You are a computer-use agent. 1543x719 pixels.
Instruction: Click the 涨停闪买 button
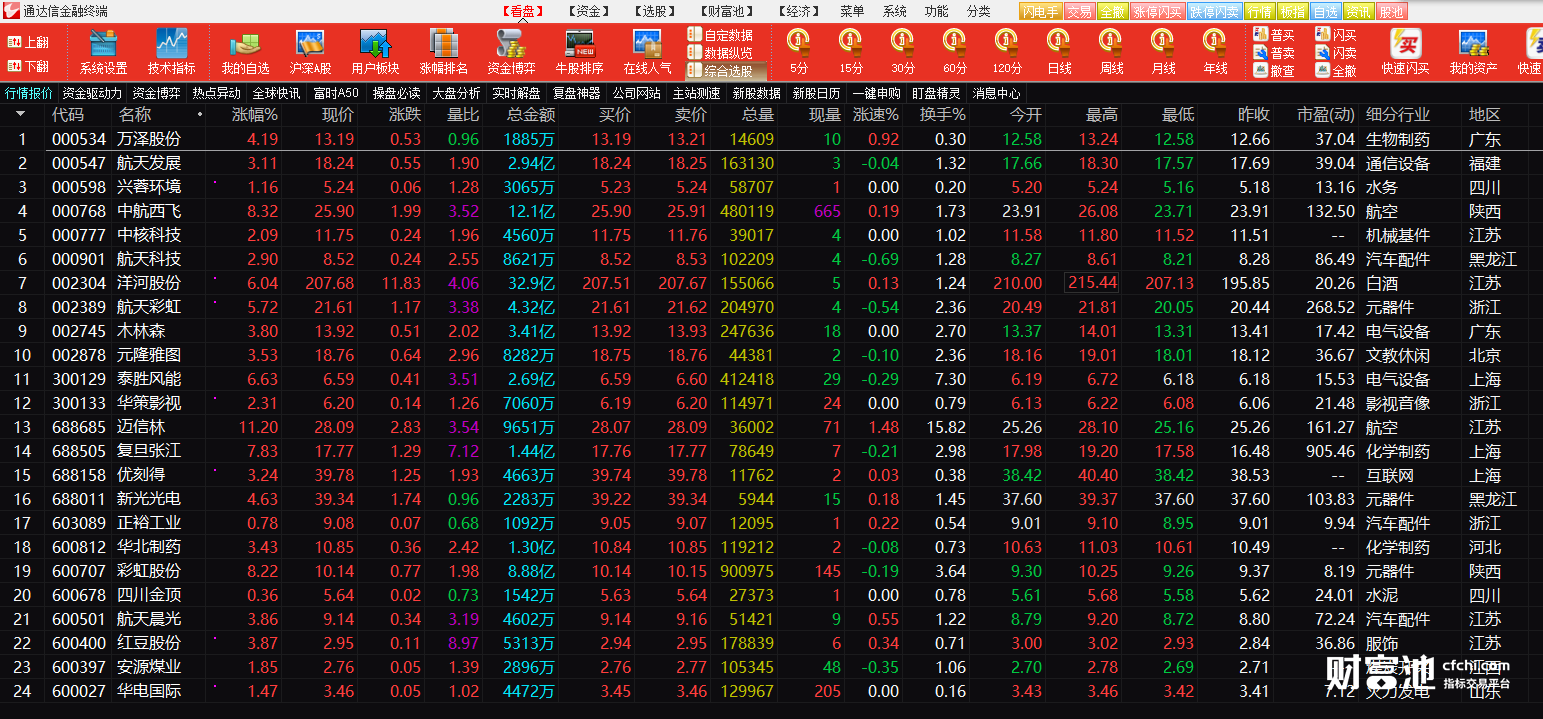coord(1157,12)
